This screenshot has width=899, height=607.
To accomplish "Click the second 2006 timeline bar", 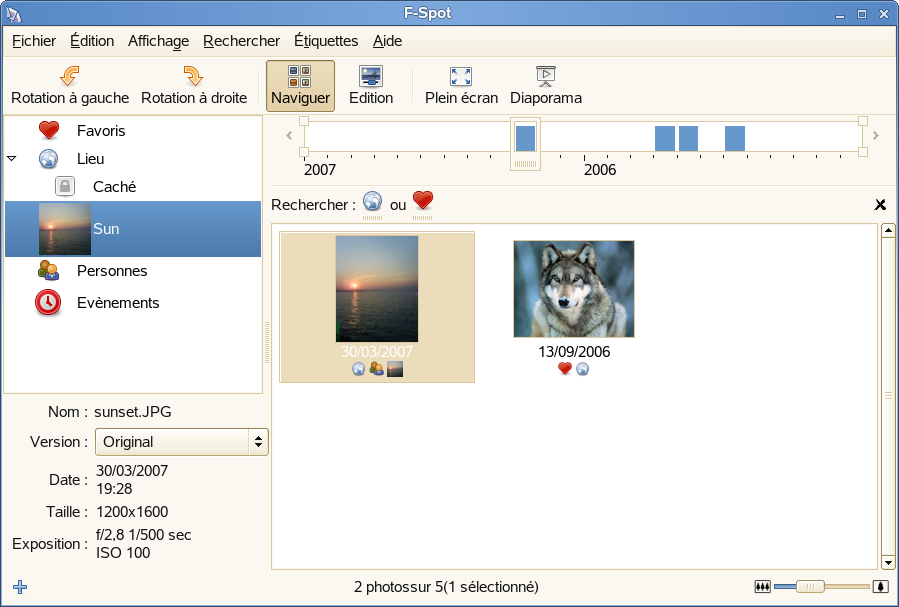I will coord(688,139).
